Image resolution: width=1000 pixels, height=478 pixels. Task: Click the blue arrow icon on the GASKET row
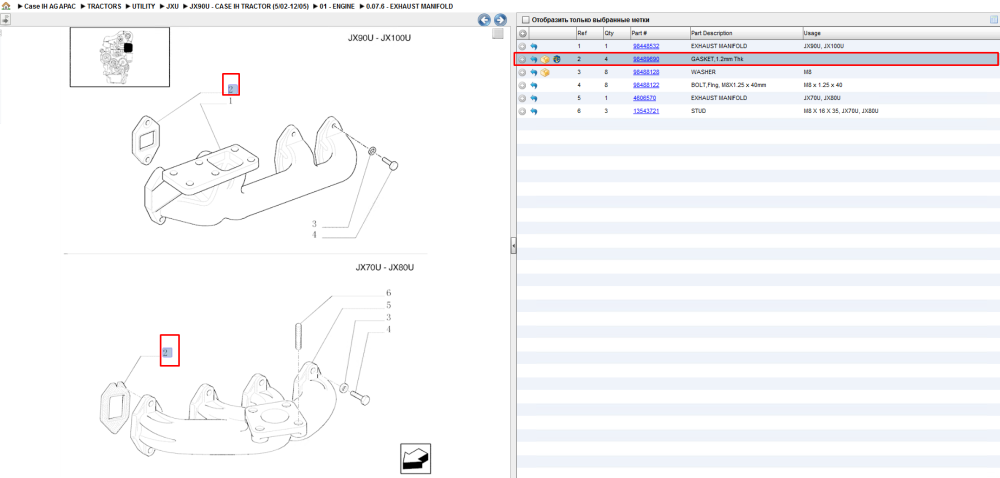click(534, 59)
